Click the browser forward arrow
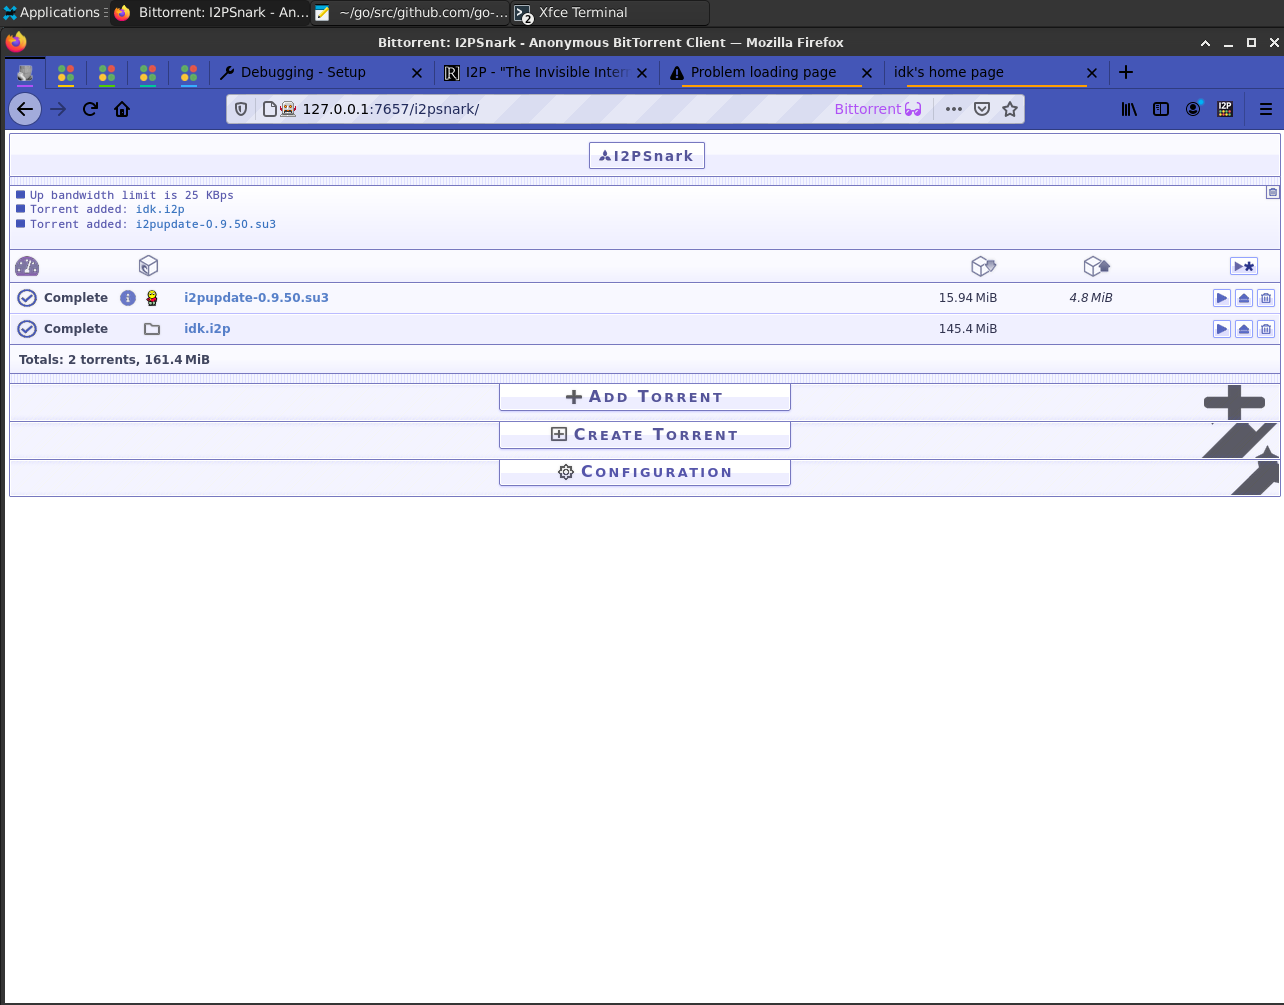Image resolution: width=1284 pixels, height=1005 pixels. pos(58,109)
